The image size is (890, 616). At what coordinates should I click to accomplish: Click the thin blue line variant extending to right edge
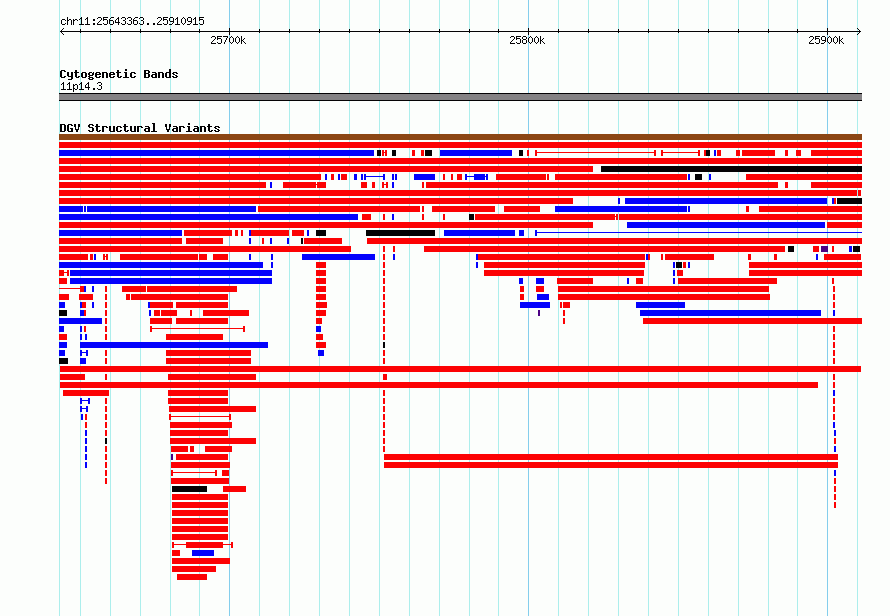pyautogui.click(x=699, y=233)
